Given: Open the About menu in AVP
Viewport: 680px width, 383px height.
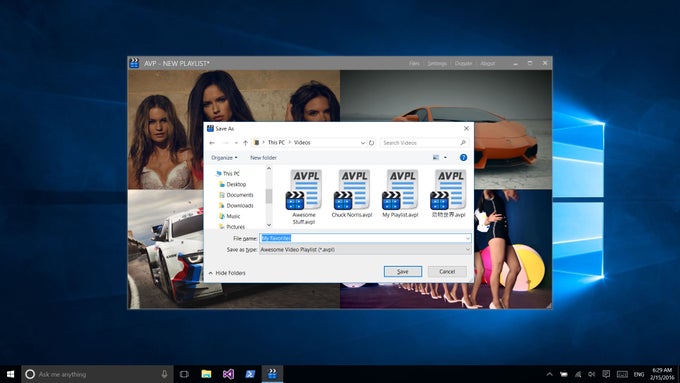Looking at the screenshot, I should [x=487, y=63].
